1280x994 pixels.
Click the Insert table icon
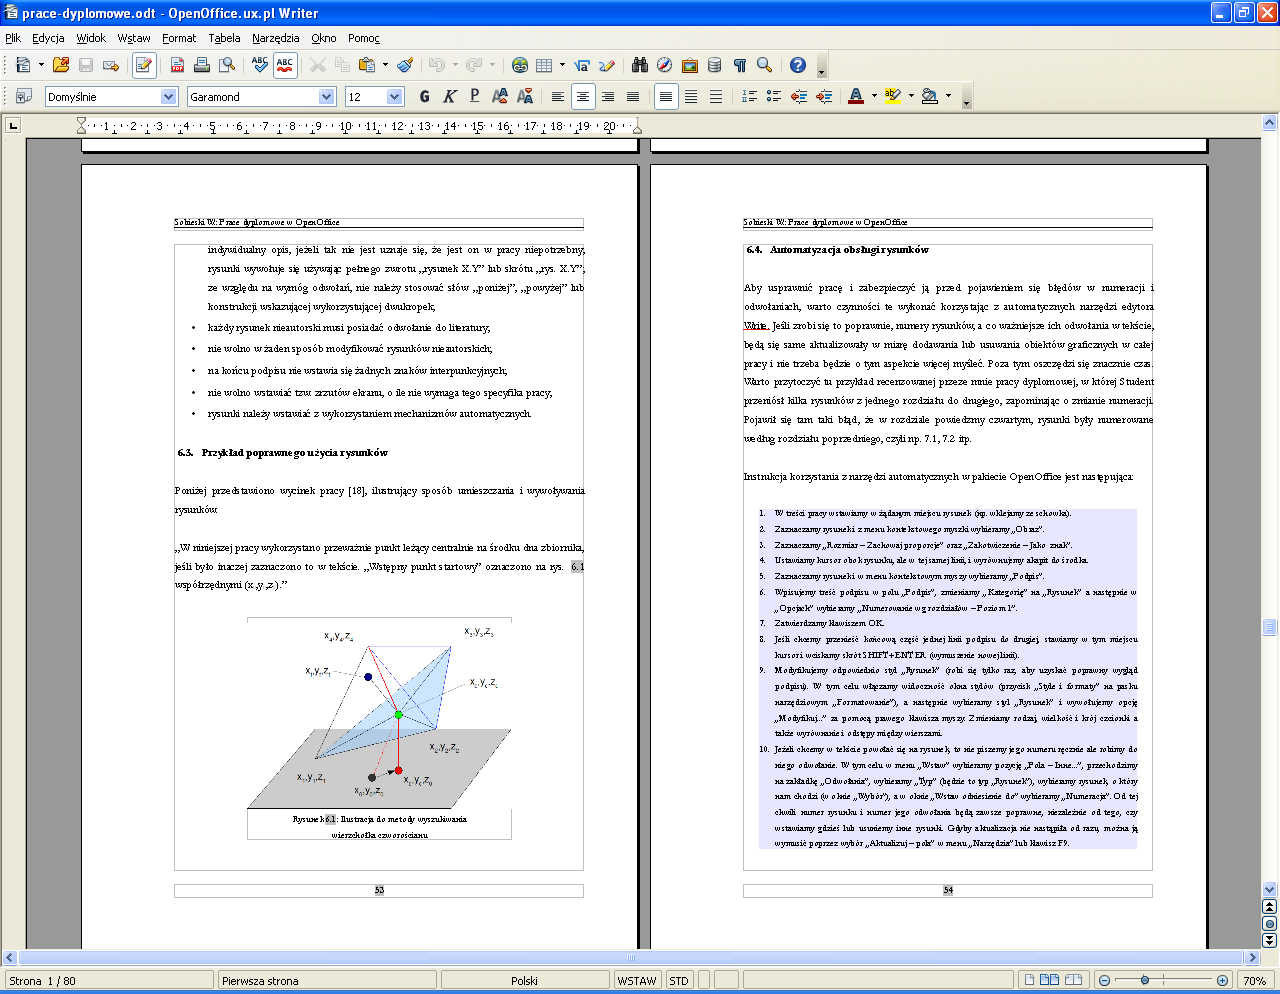[544, 65]
